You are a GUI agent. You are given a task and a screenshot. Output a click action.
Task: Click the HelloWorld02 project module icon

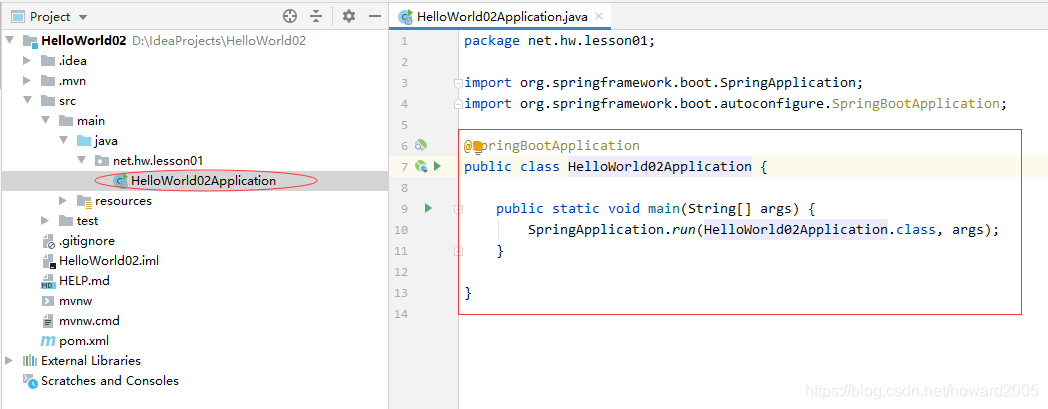point(30,41)
